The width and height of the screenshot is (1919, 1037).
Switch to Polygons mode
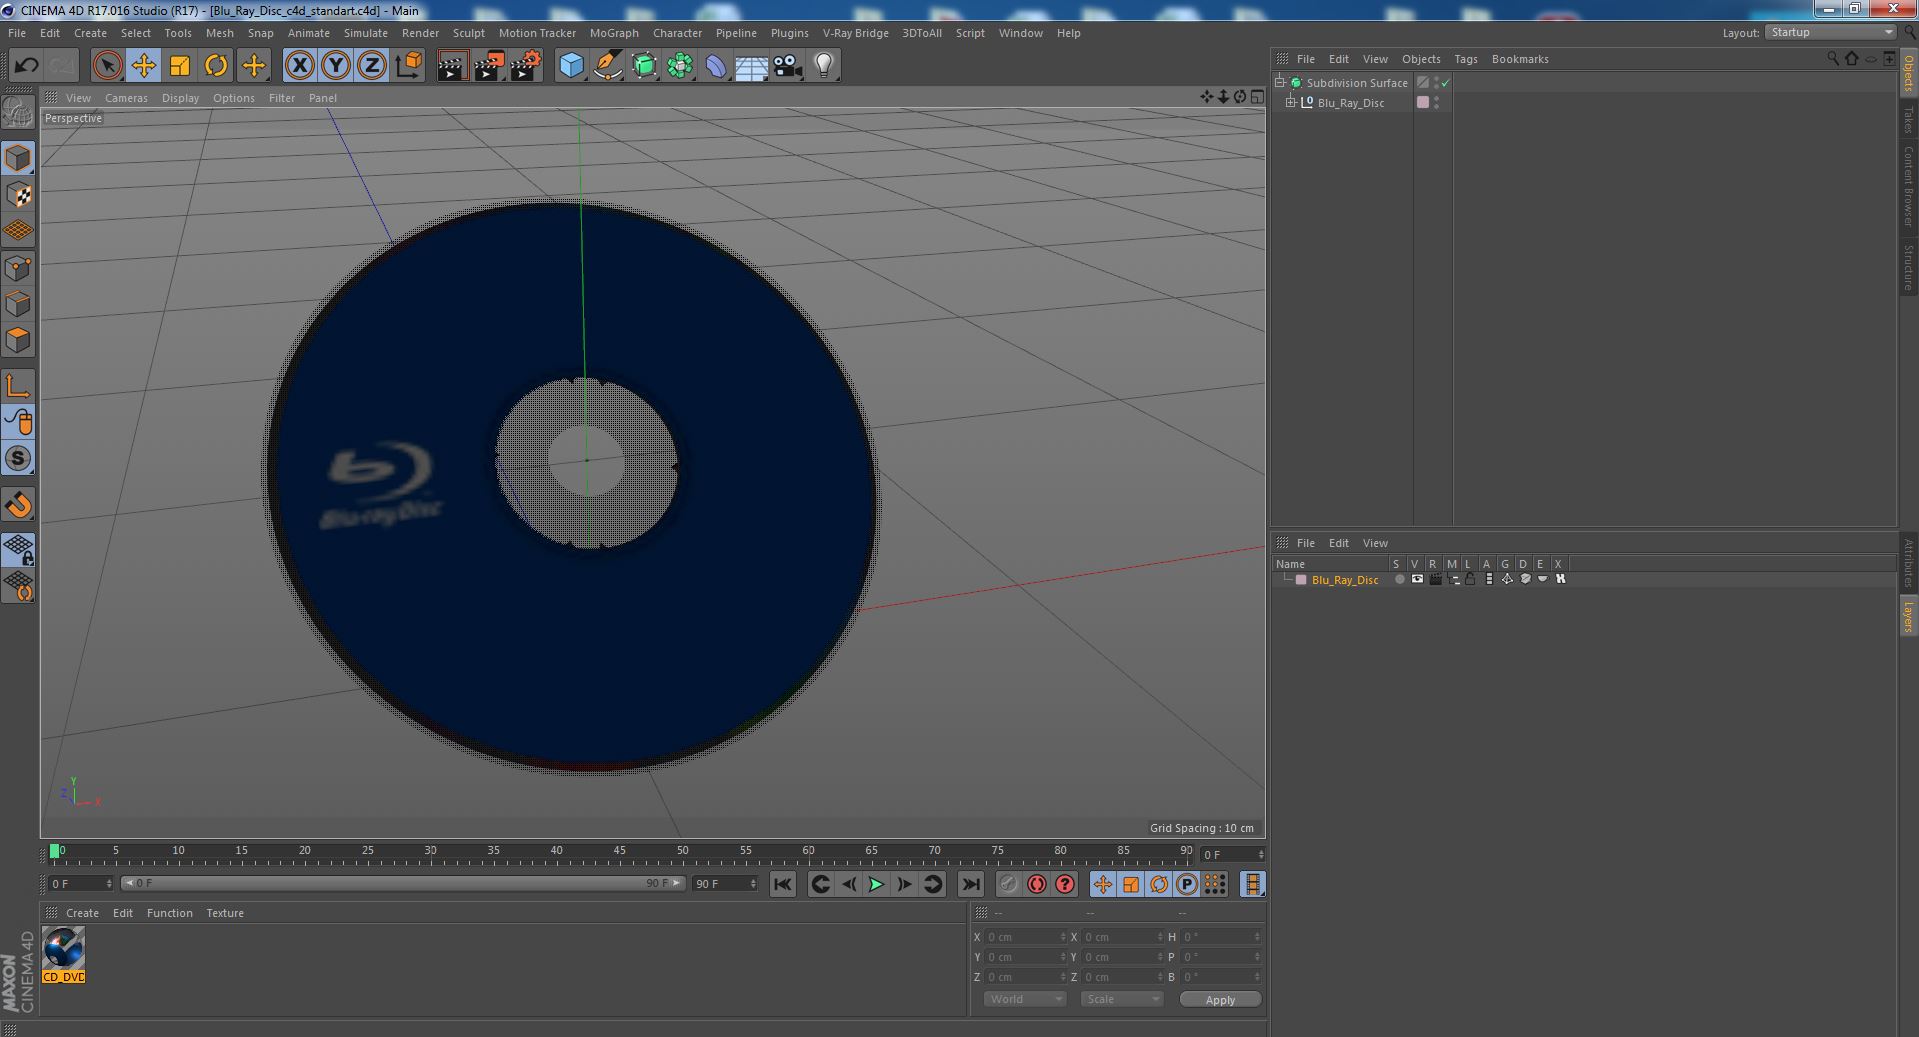[18, 339]
